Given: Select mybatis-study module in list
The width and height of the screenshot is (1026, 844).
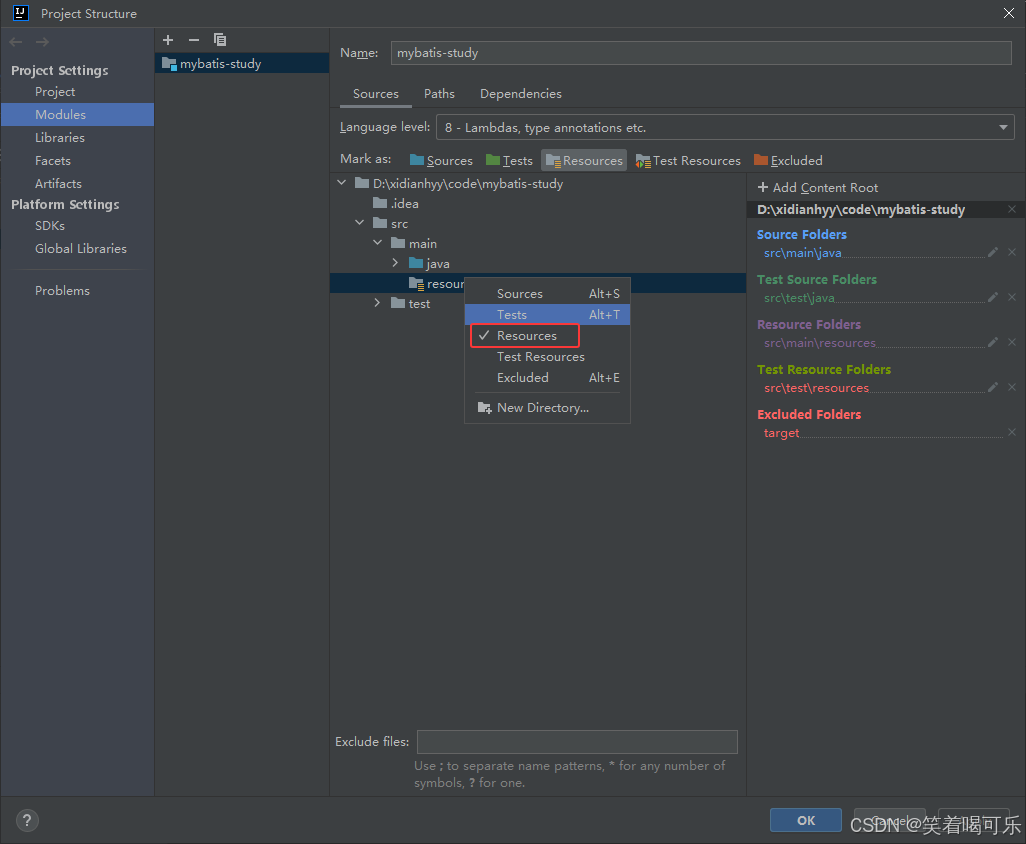Looking at the screenshot, I should tap(242, 63).
